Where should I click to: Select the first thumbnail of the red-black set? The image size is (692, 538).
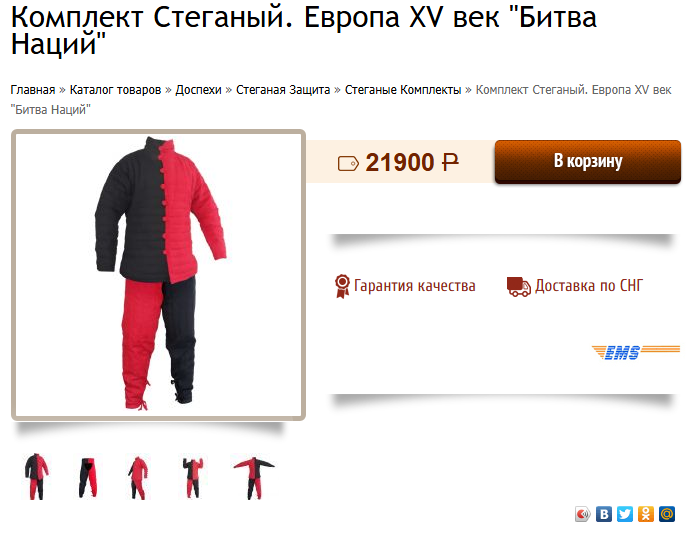click(36, 476)
